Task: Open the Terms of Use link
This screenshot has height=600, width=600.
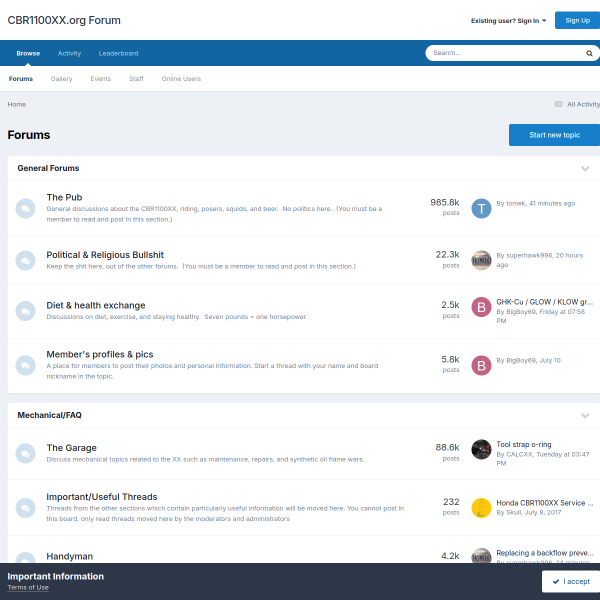Action: tap(28, 587)
